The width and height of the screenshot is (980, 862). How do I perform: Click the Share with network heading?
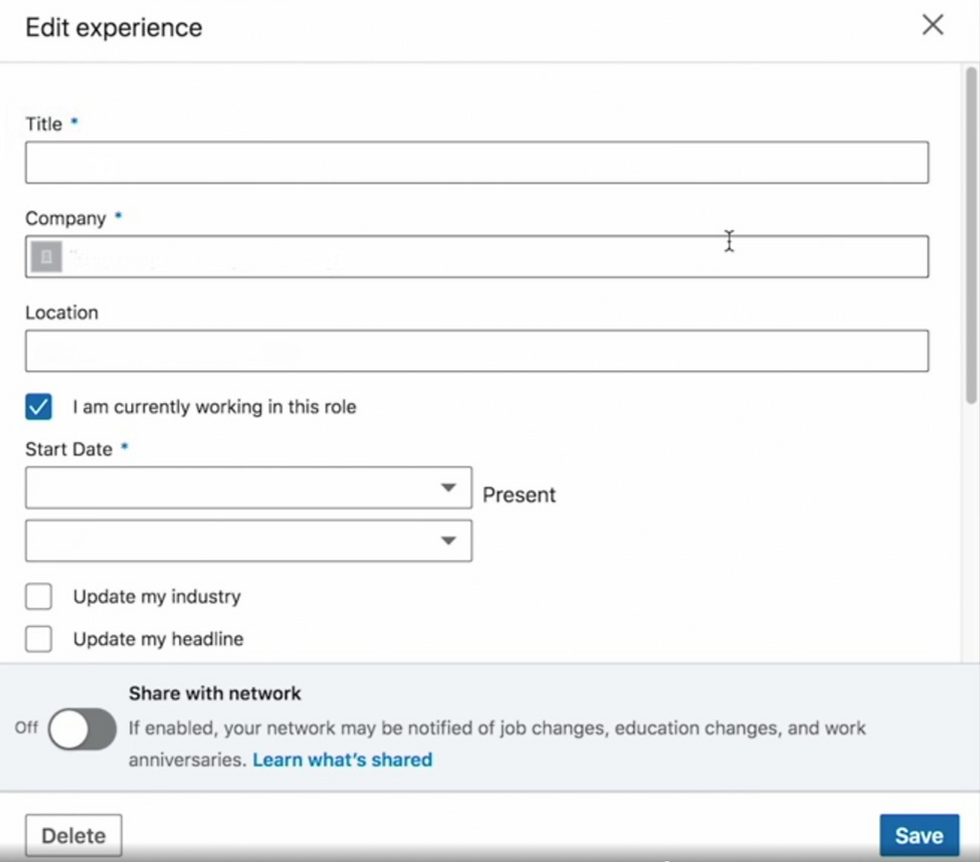click(214, 693)
